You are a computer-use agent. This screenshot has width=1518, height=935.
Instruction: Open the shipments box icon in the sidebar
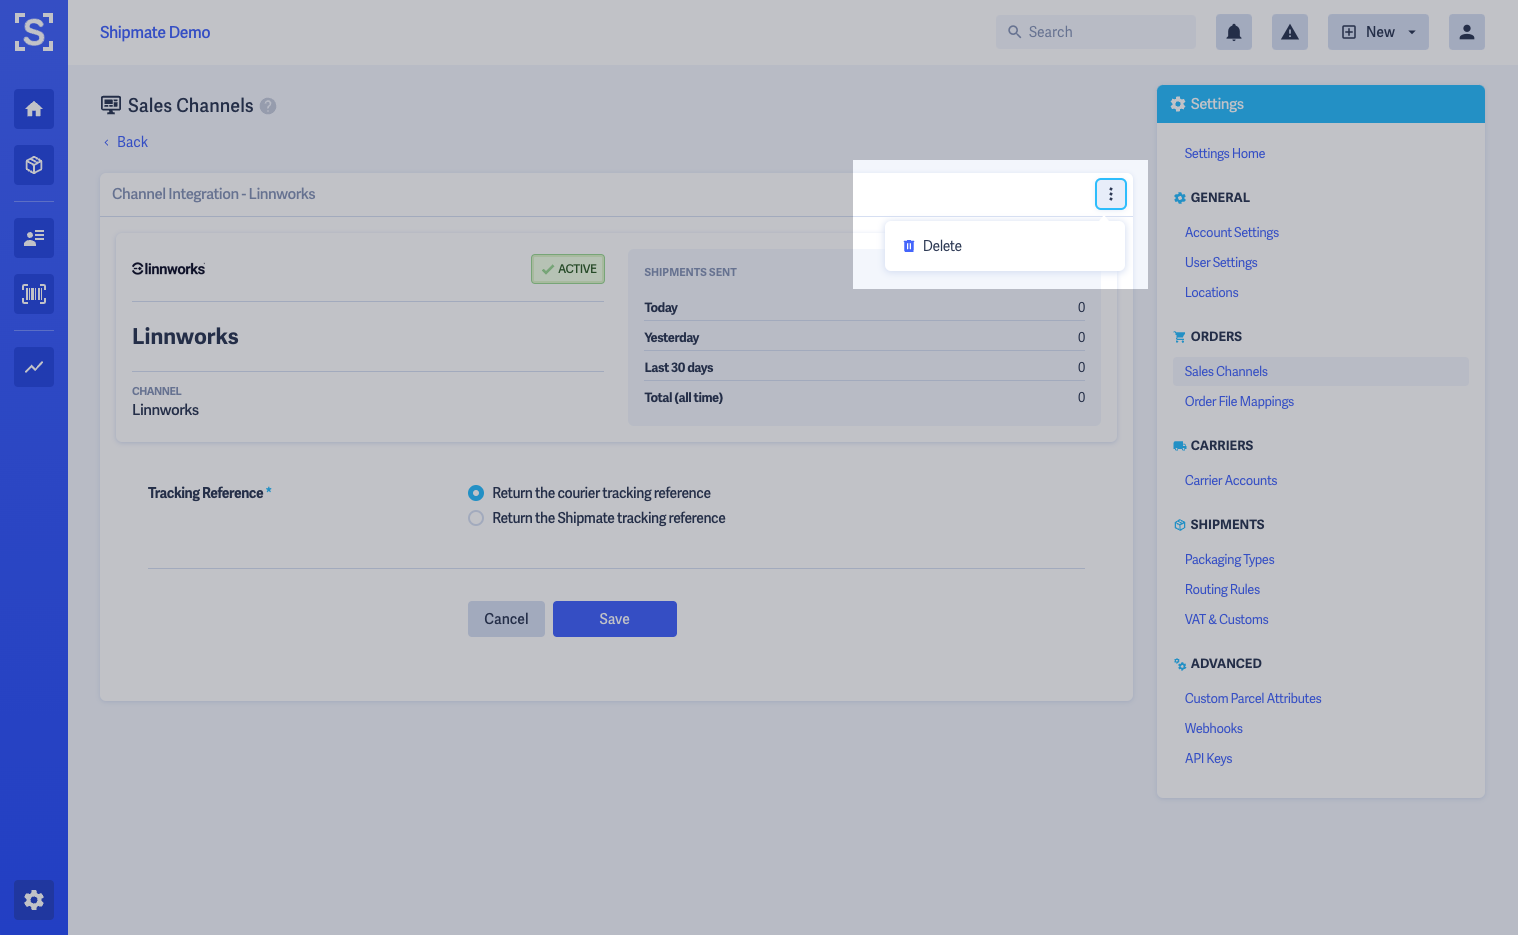[34, 165]
